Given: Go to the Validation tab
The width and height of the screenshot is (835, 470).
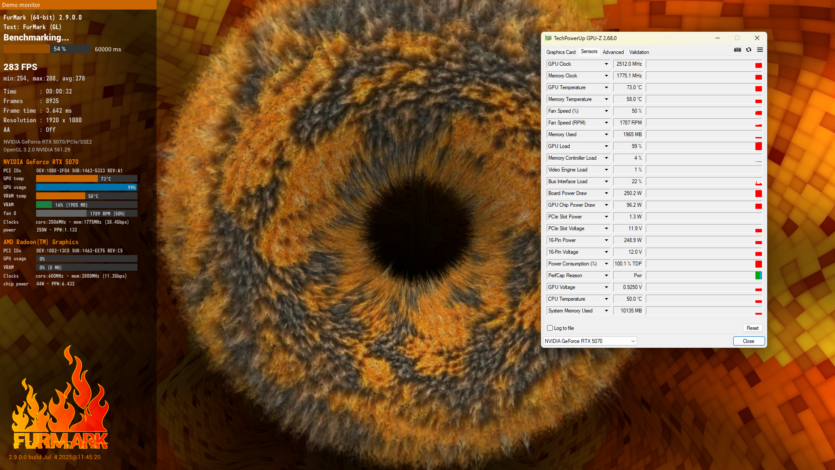Looking at the screenshot, I should [x=639, y=52].
